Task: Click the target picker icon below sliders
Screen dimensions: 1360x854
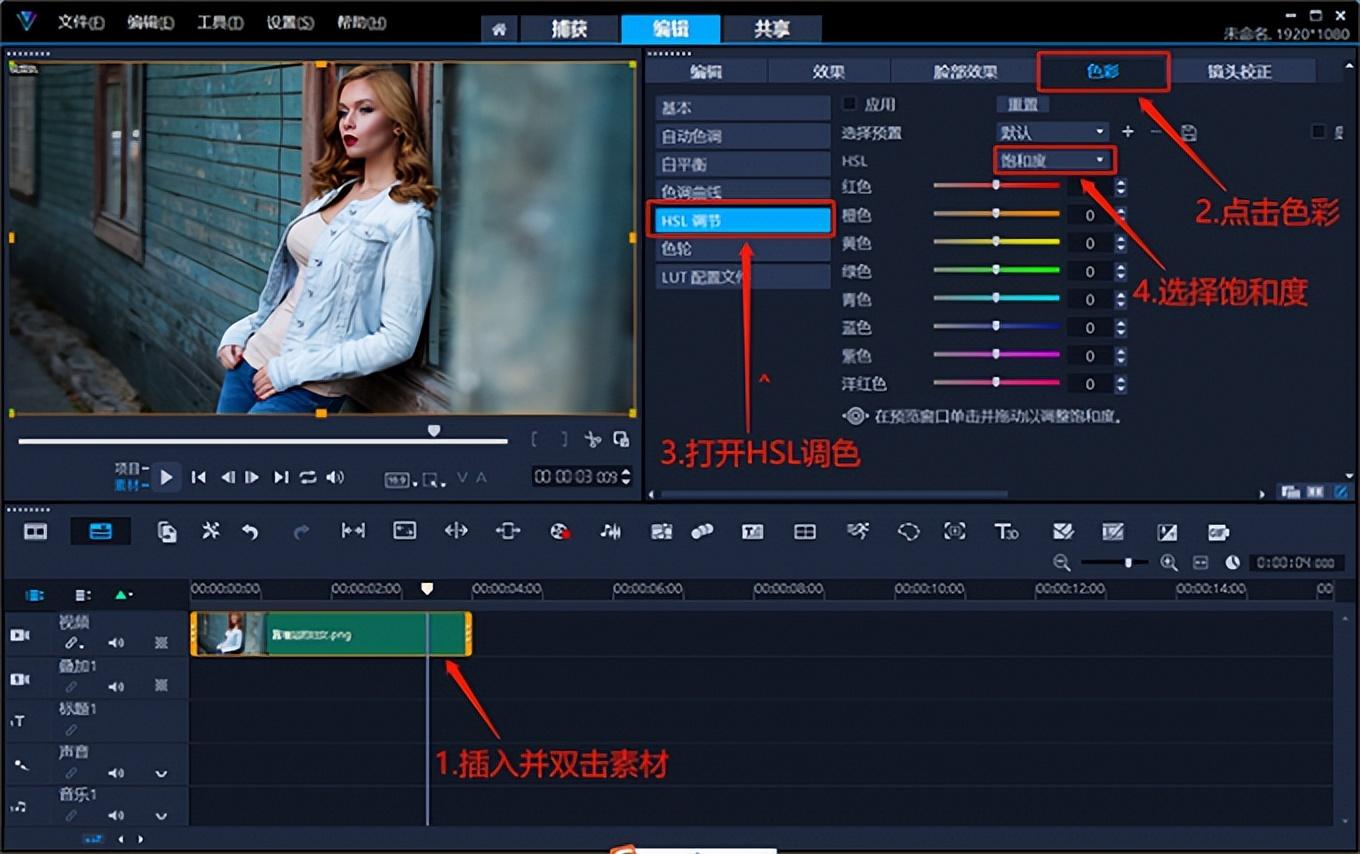Action: (x=854, y=416)
